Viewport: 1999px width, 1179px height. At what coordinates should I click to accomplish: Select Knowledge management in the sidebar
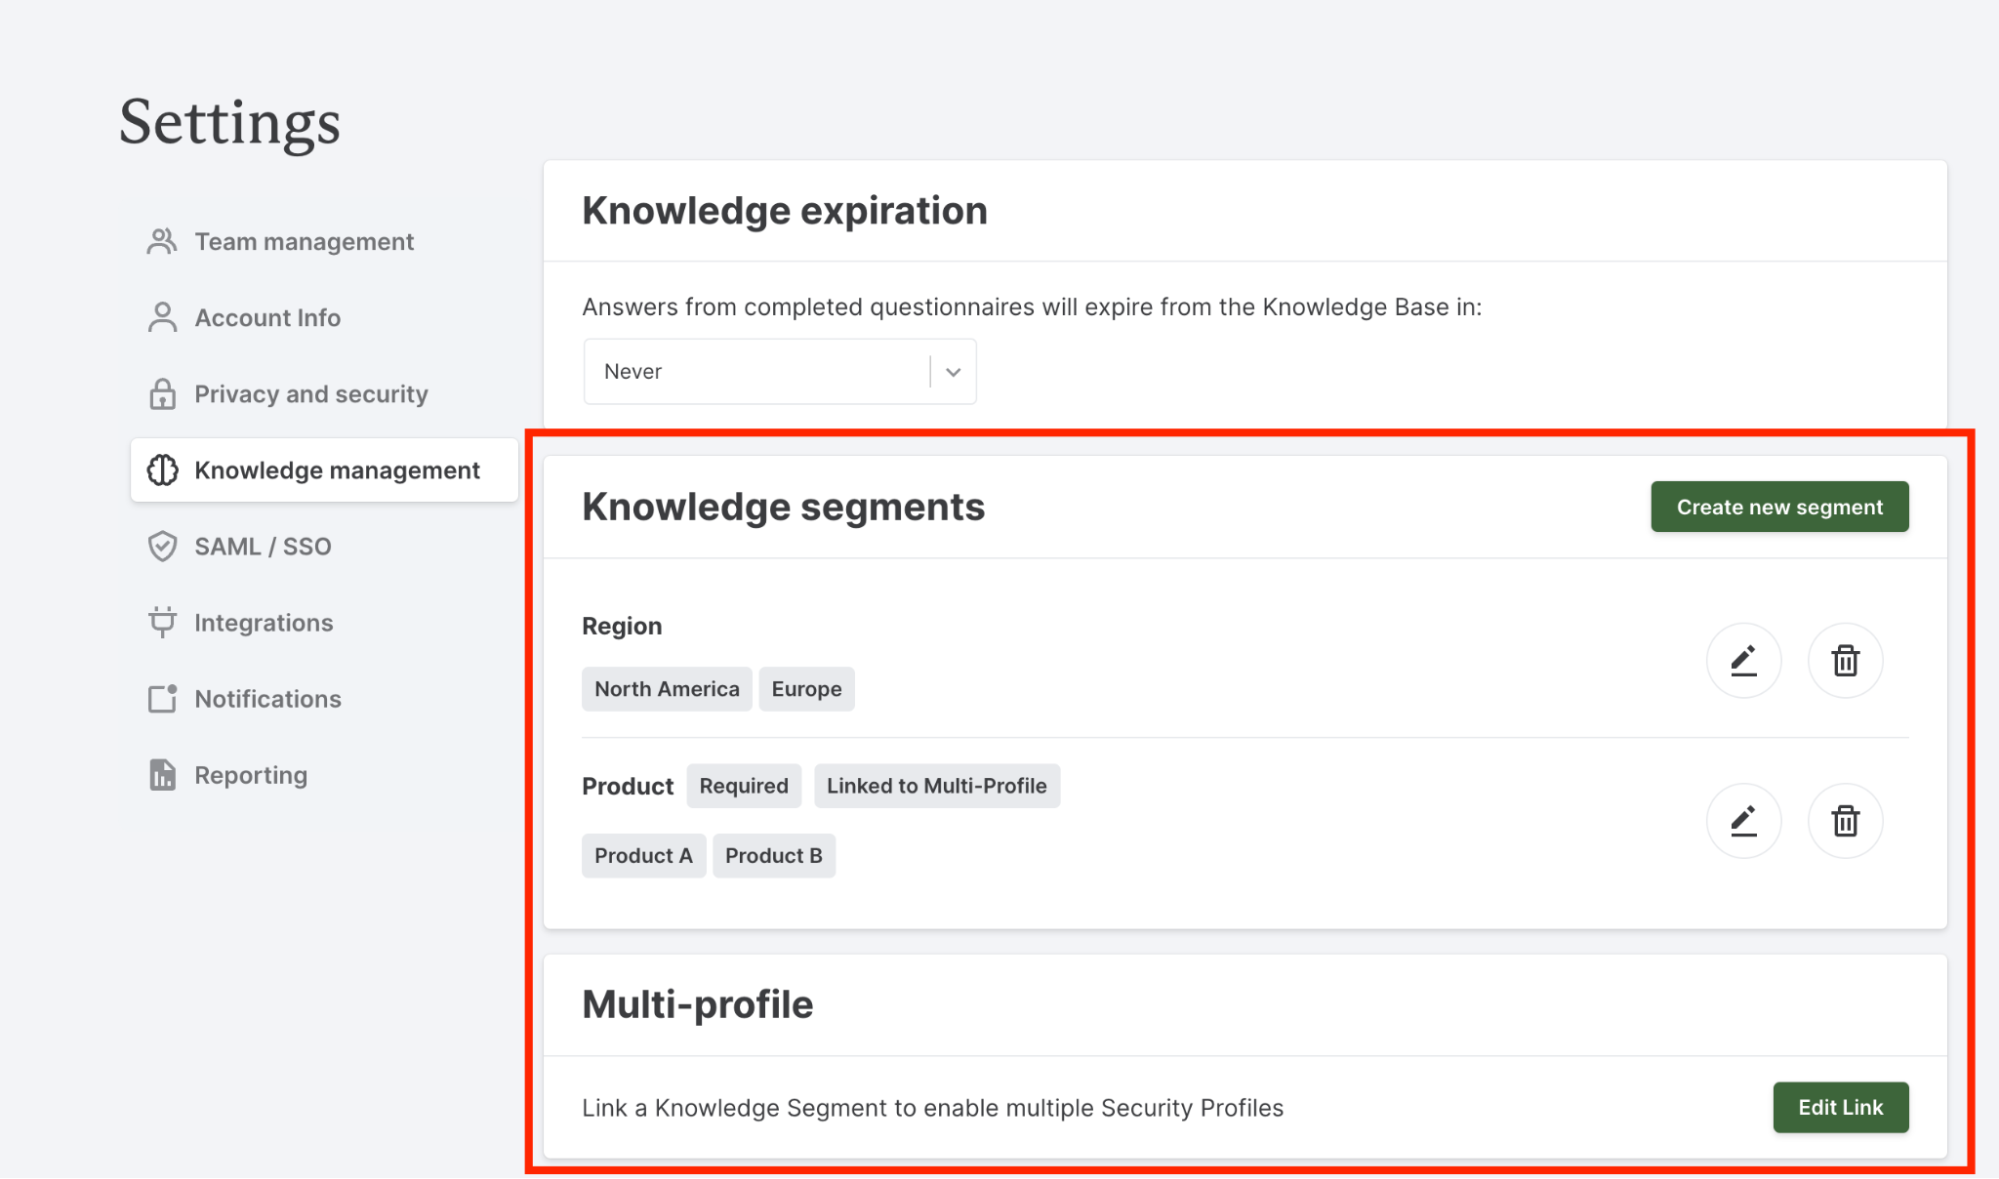(x=324, y=470)
